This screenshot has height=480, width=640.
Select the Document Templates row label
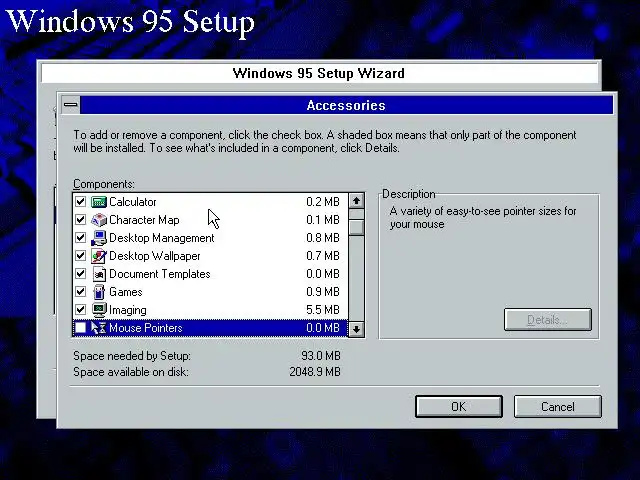click(160, 274)
